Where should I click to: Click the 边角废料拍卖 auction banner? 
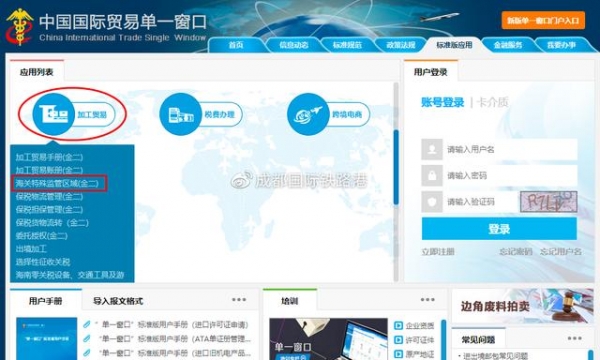click(523, 306)
